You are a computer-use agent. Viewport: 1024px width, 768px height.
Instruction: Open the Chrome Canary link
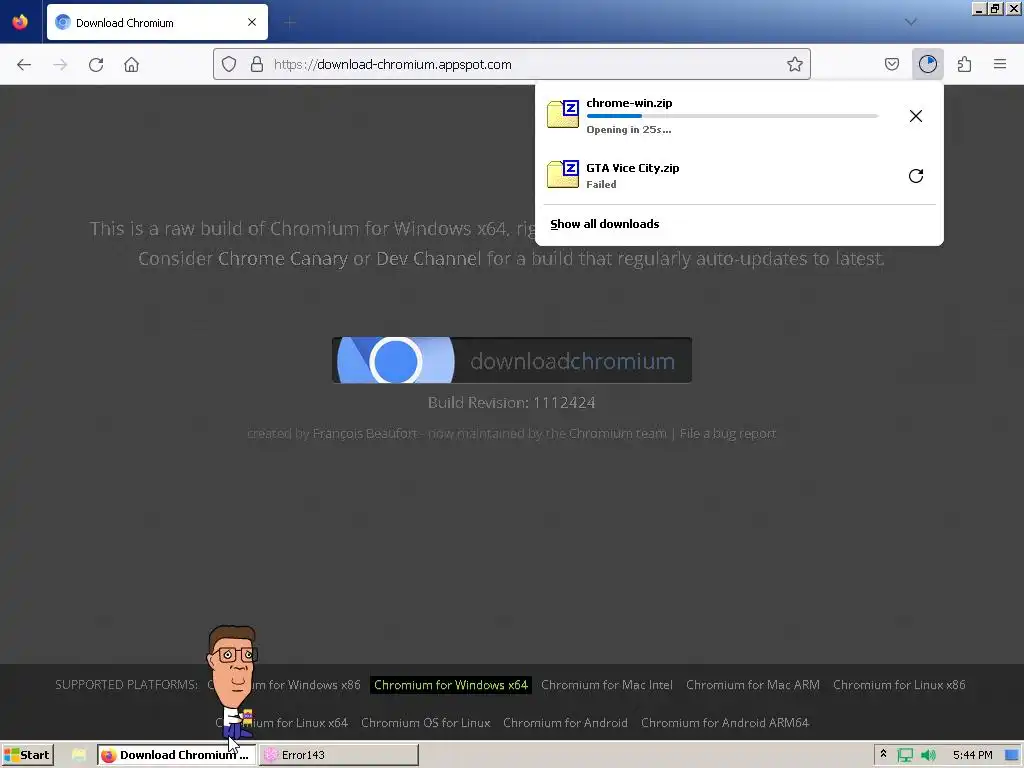tap(283, 259)
